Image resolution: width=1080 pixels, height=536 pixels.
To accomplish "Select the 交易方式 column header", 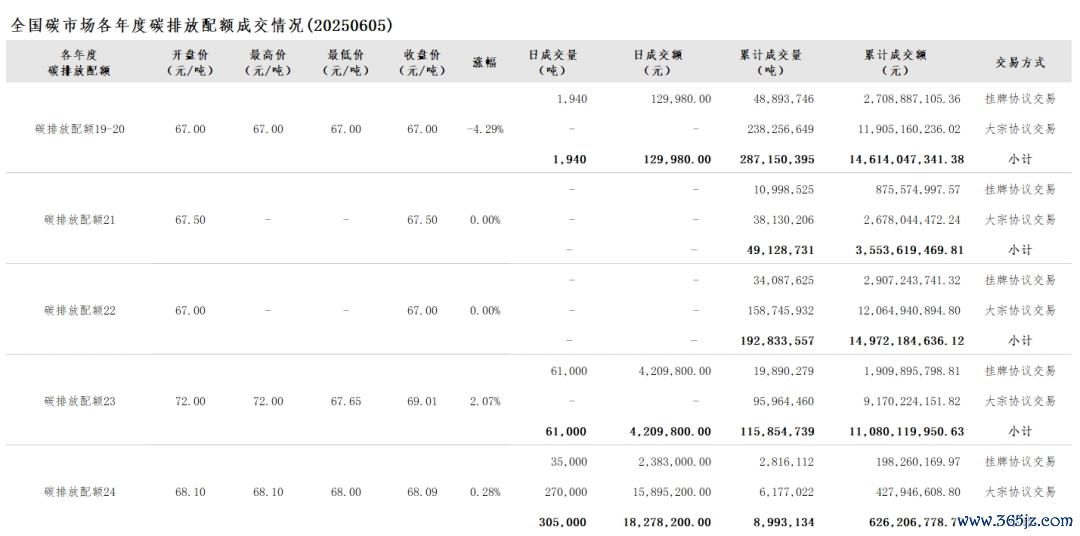I will coord(1019,62).
